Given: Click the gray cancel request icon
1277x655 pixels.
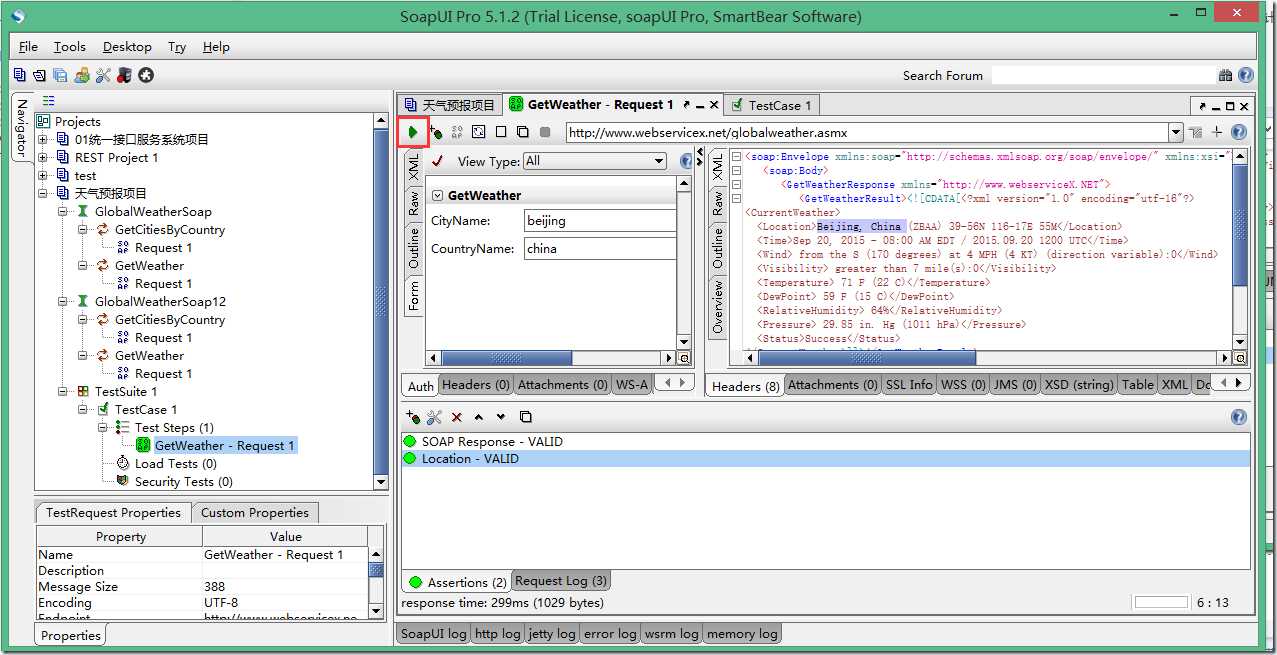Looking at the screenshot, I should tap(545, 132).
